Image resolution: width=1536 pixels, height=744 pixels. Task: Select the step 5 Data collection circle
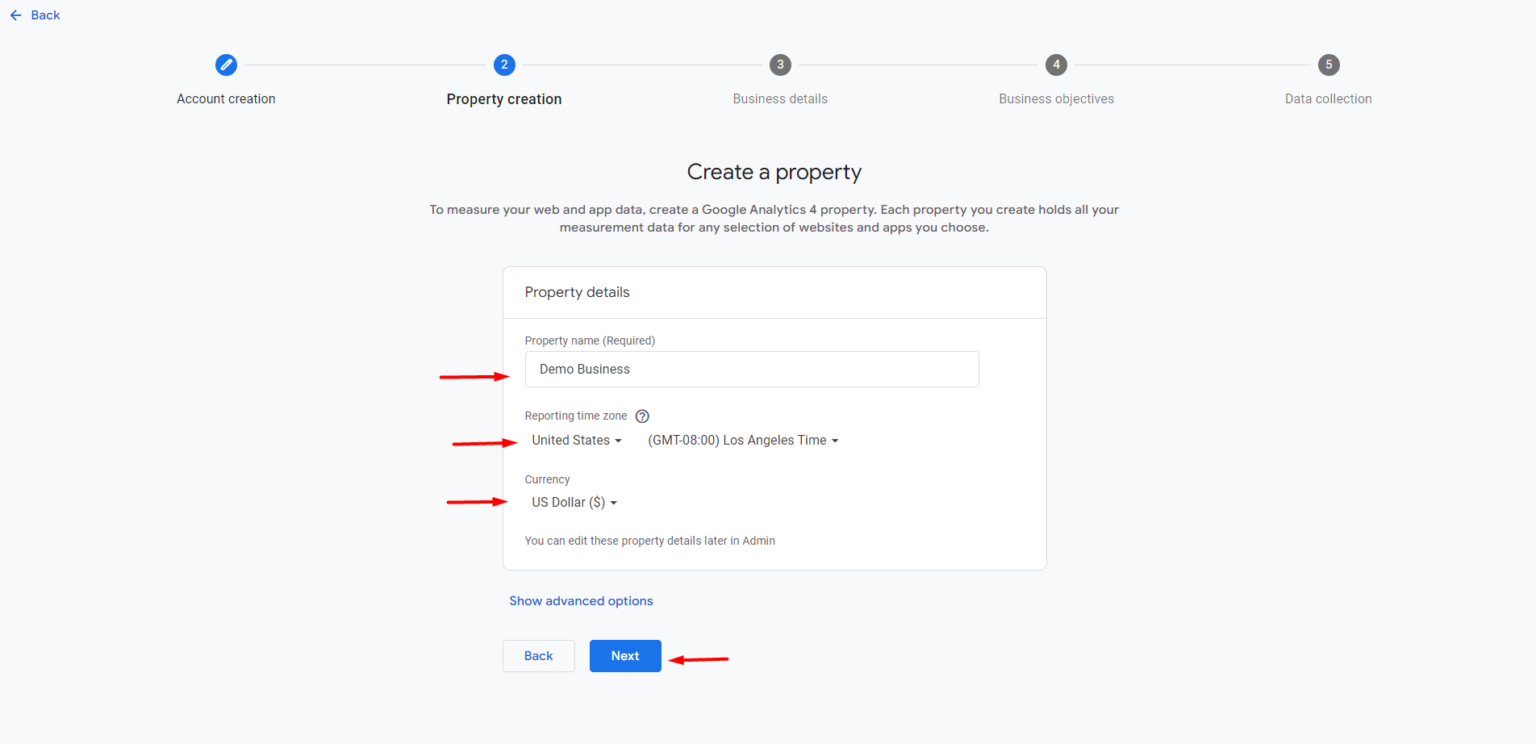tap(1328, 64)
